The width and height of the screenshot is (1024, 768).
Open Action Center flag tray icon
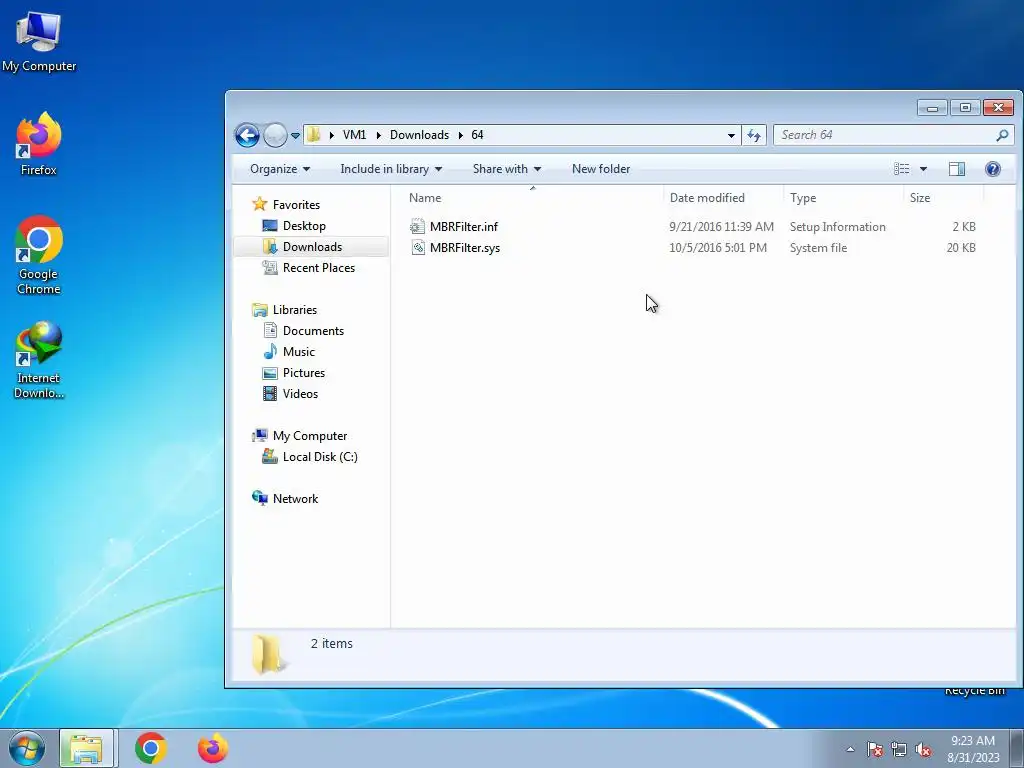click(x=874, y=749)
